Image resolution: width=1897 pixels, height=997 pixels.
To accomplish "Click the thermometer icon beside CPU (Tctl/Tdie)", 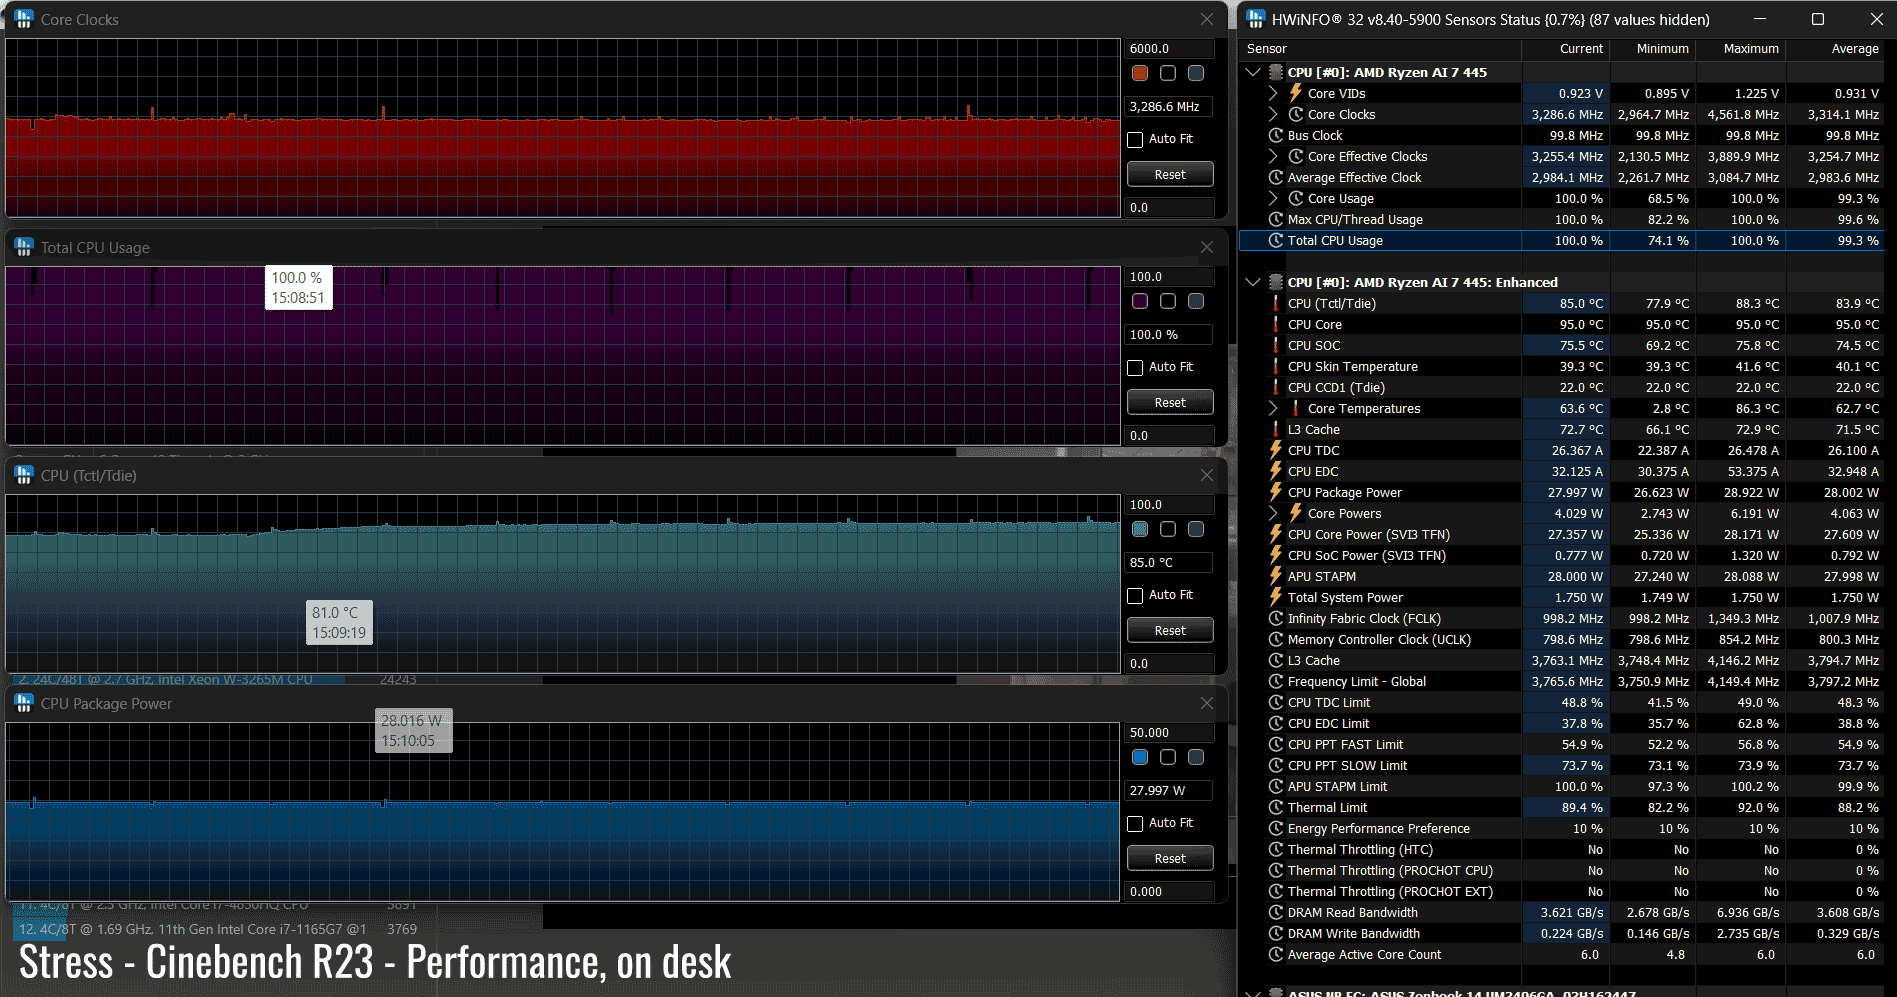I will (x=1276, y=303).
